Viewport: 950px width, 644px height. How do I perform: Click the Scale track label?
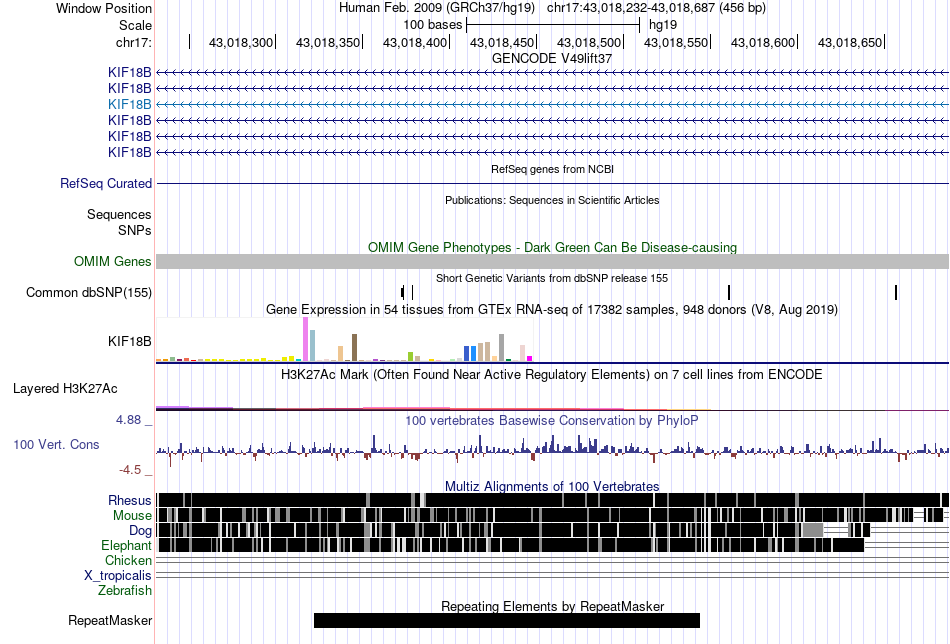[135, 25]
